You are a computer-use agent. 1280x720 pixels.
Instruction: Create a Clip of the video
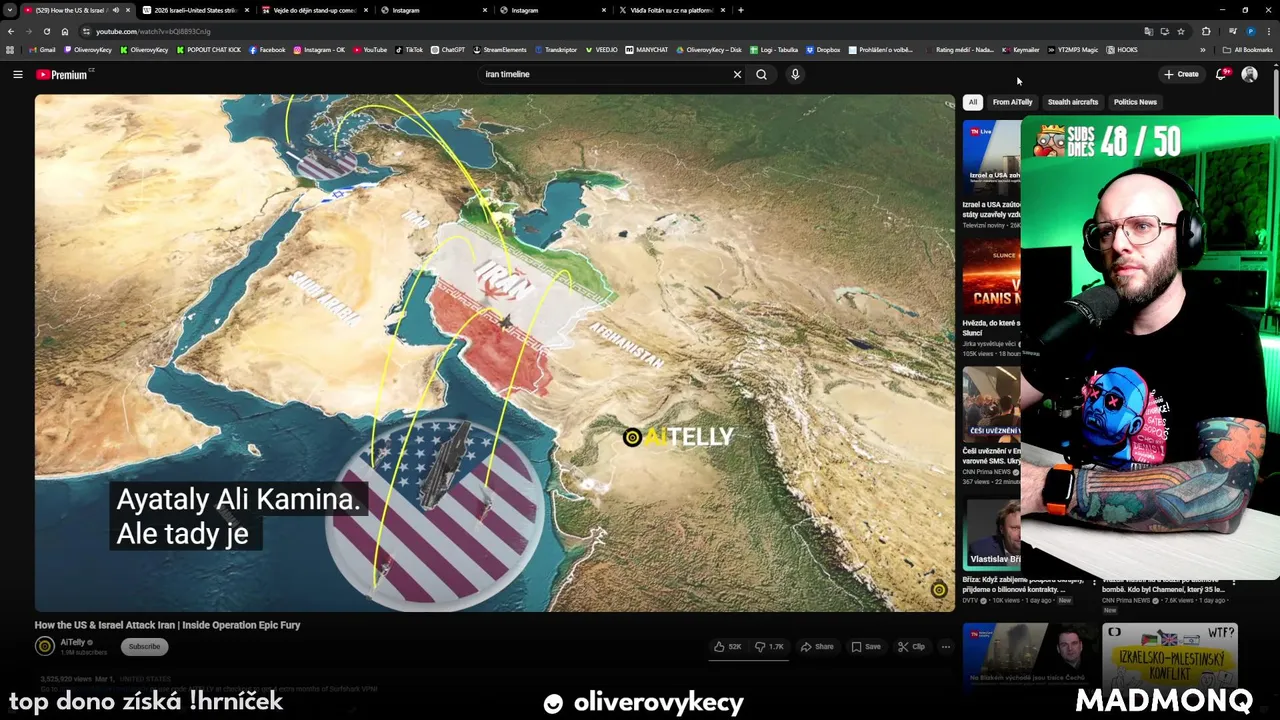[x=911, y=647]
